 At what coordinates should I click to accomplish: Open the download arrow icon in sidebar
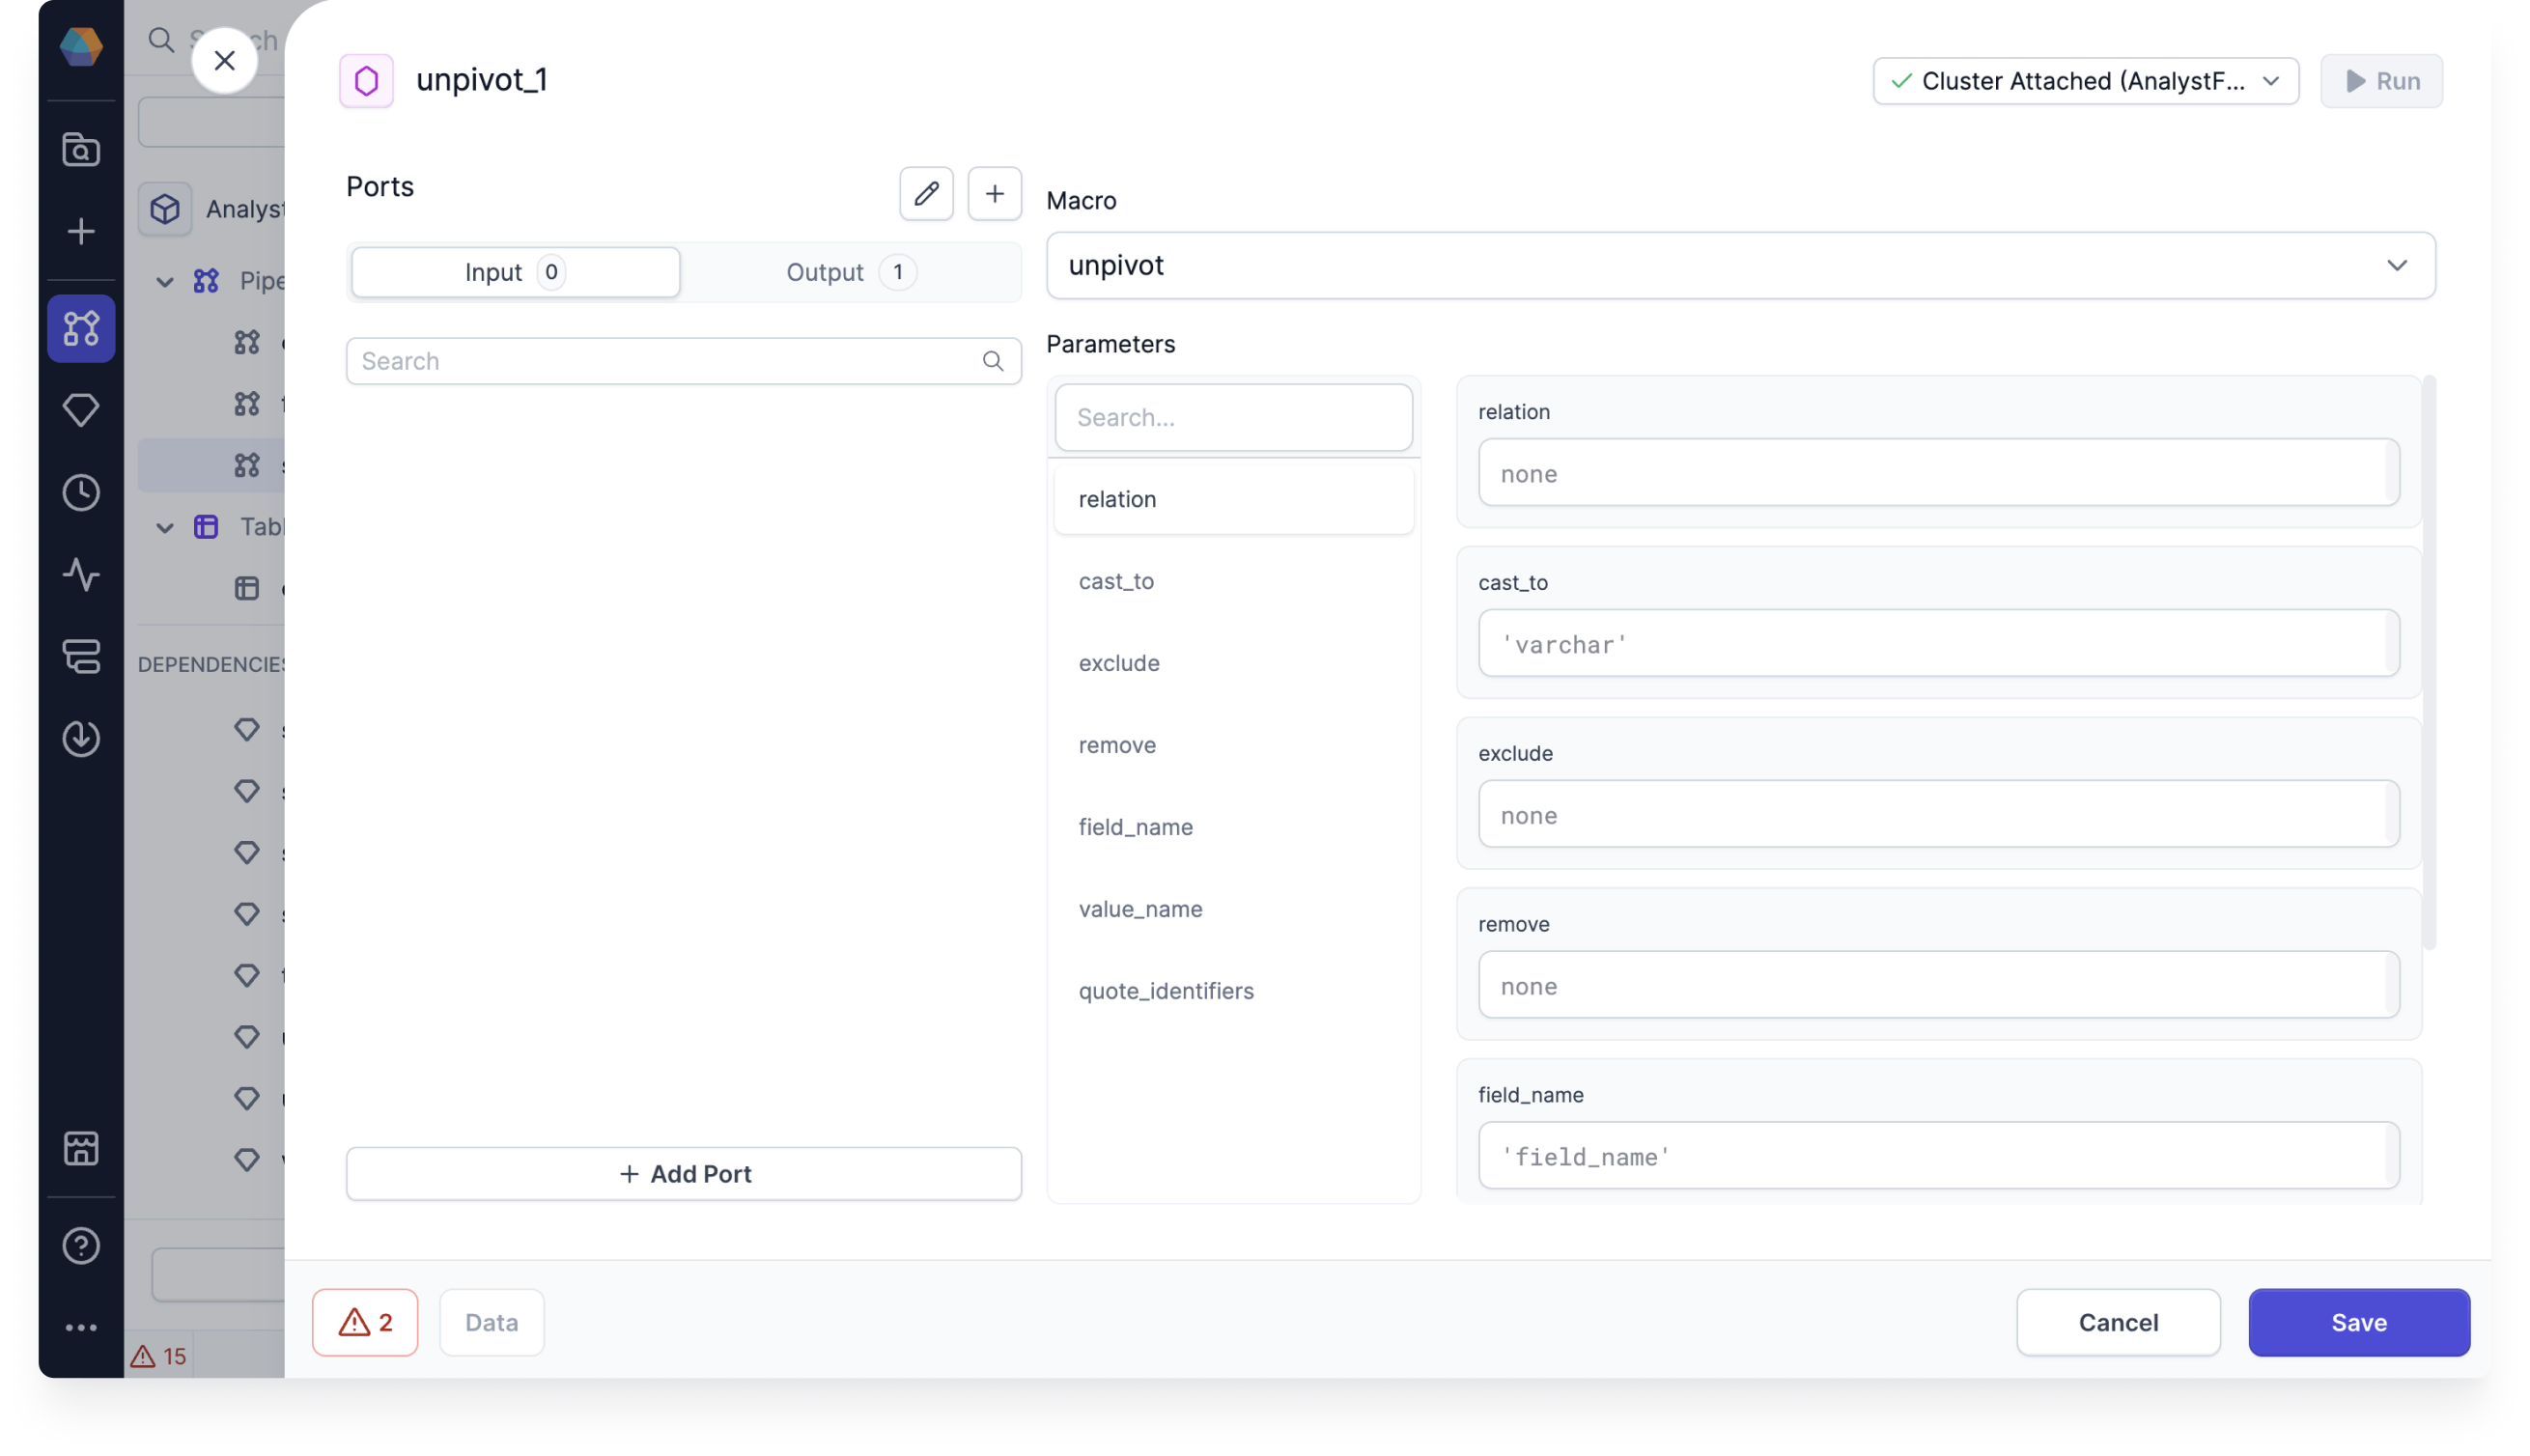(x=81, y=738)
